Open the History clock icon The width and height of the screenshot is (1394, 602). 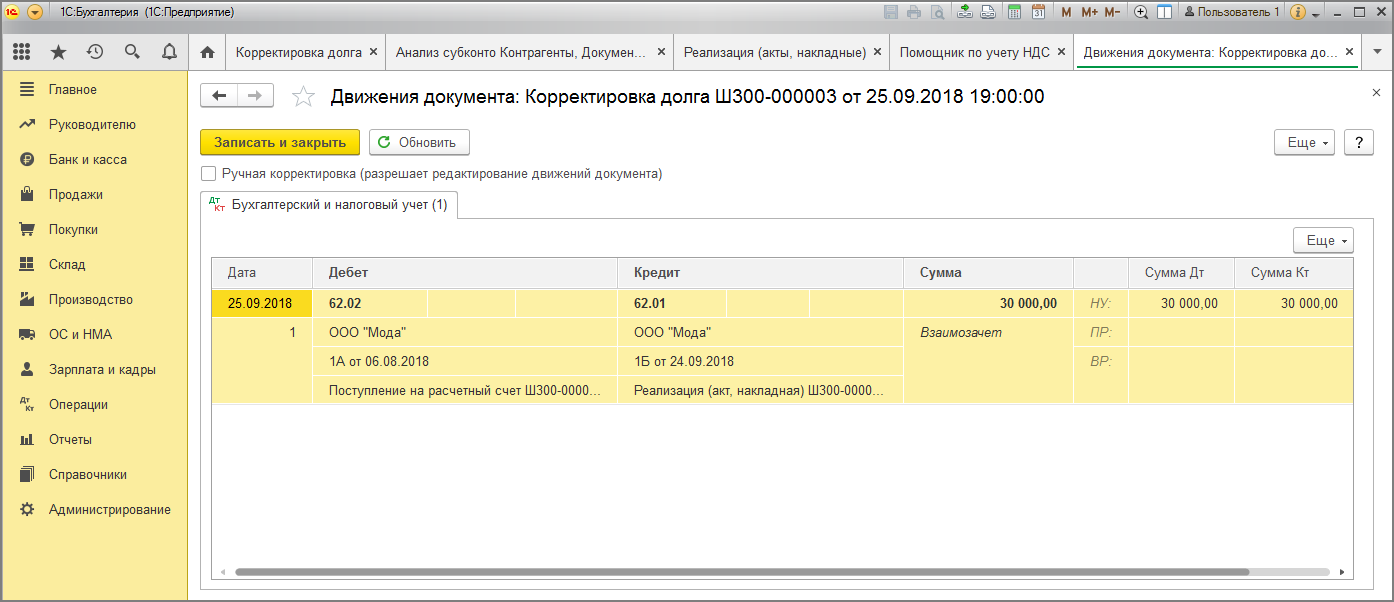[95, 52]
